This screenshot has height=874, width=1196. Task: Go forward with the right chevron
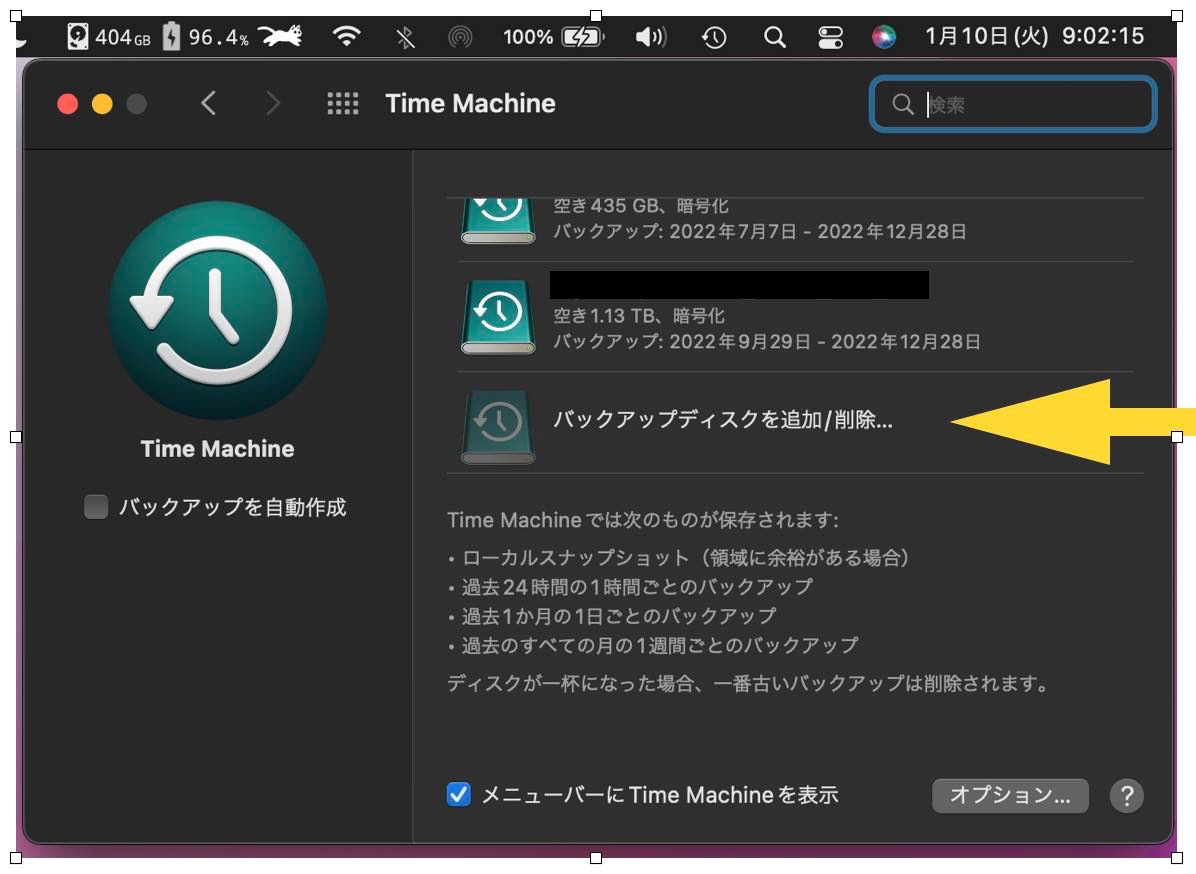tap(273, 103)
